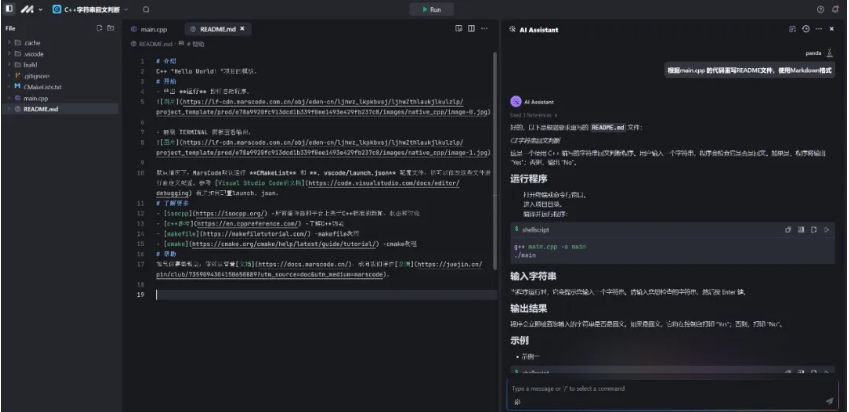The height and width of the screenshot is (412, 849).
Task: Focus the AI Assistant message input
Action: [660, 387]
